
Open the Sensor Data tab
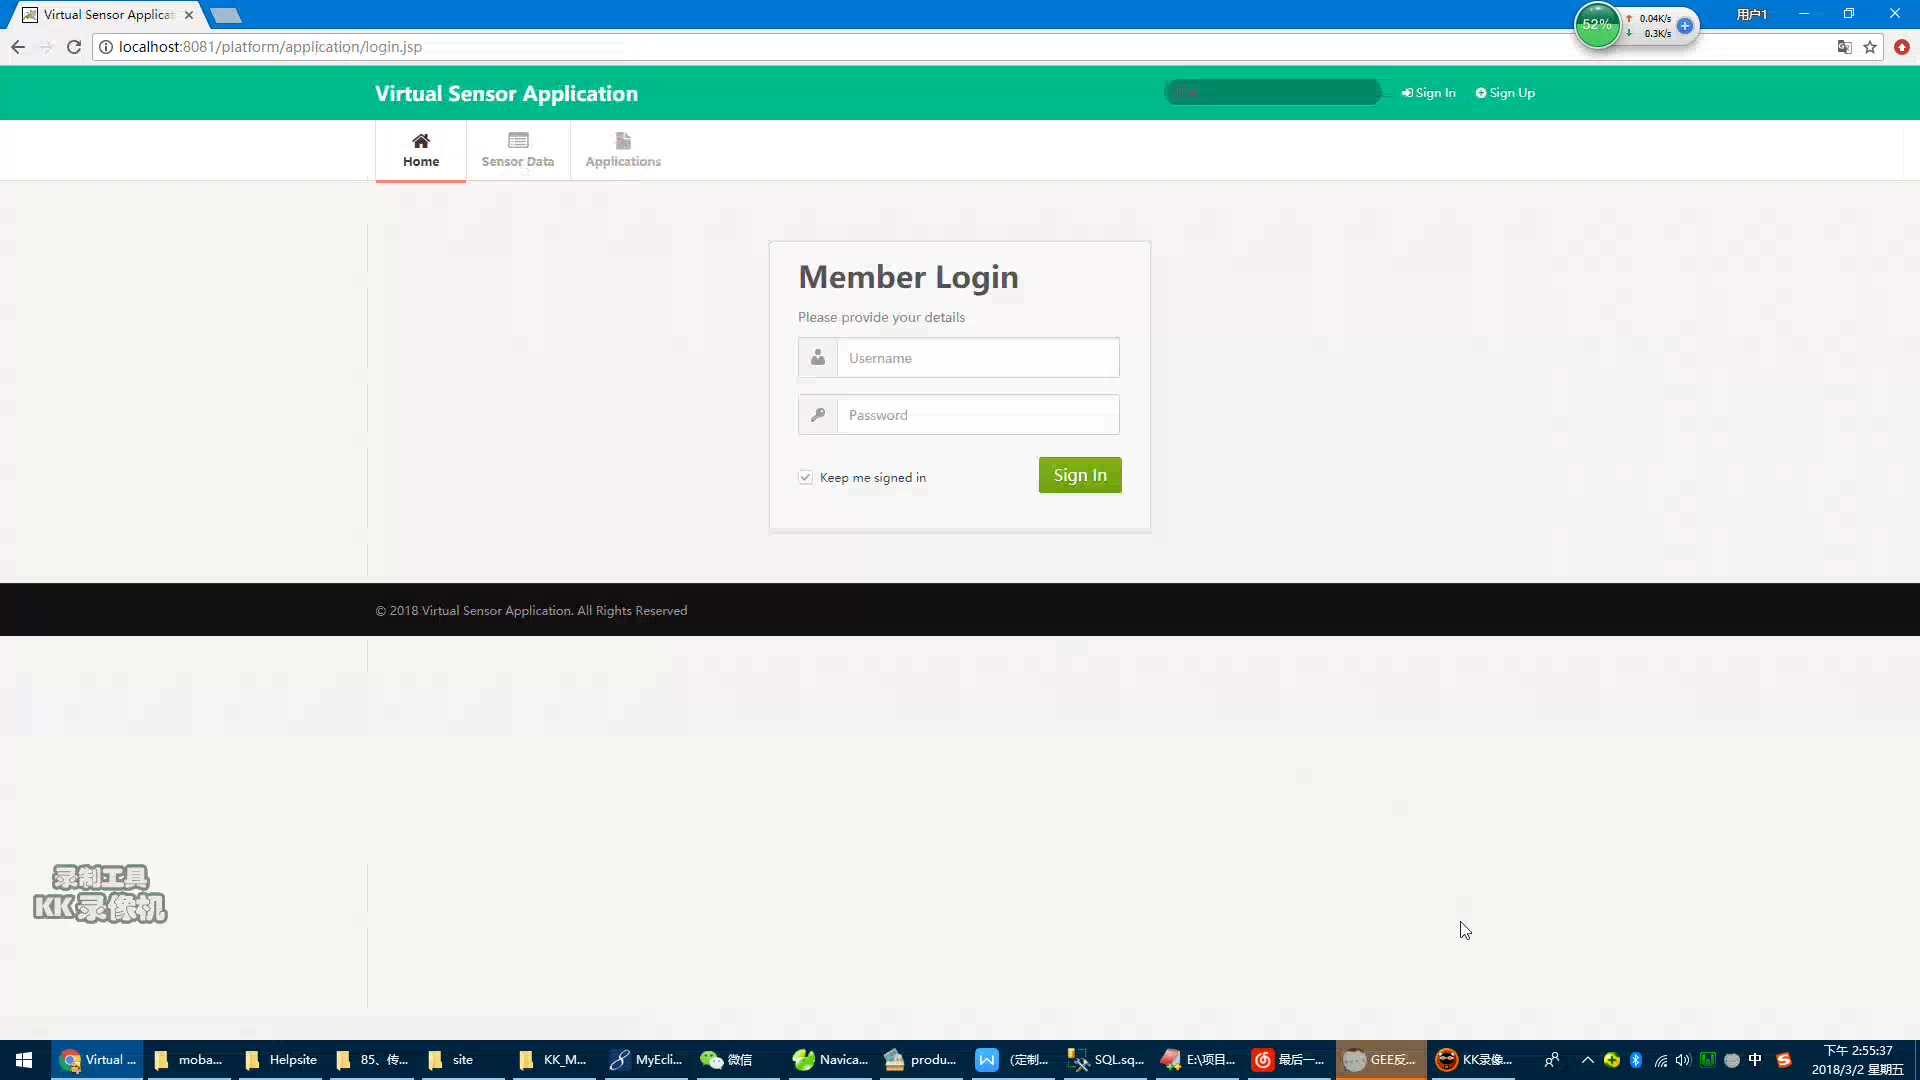[517, 150]
